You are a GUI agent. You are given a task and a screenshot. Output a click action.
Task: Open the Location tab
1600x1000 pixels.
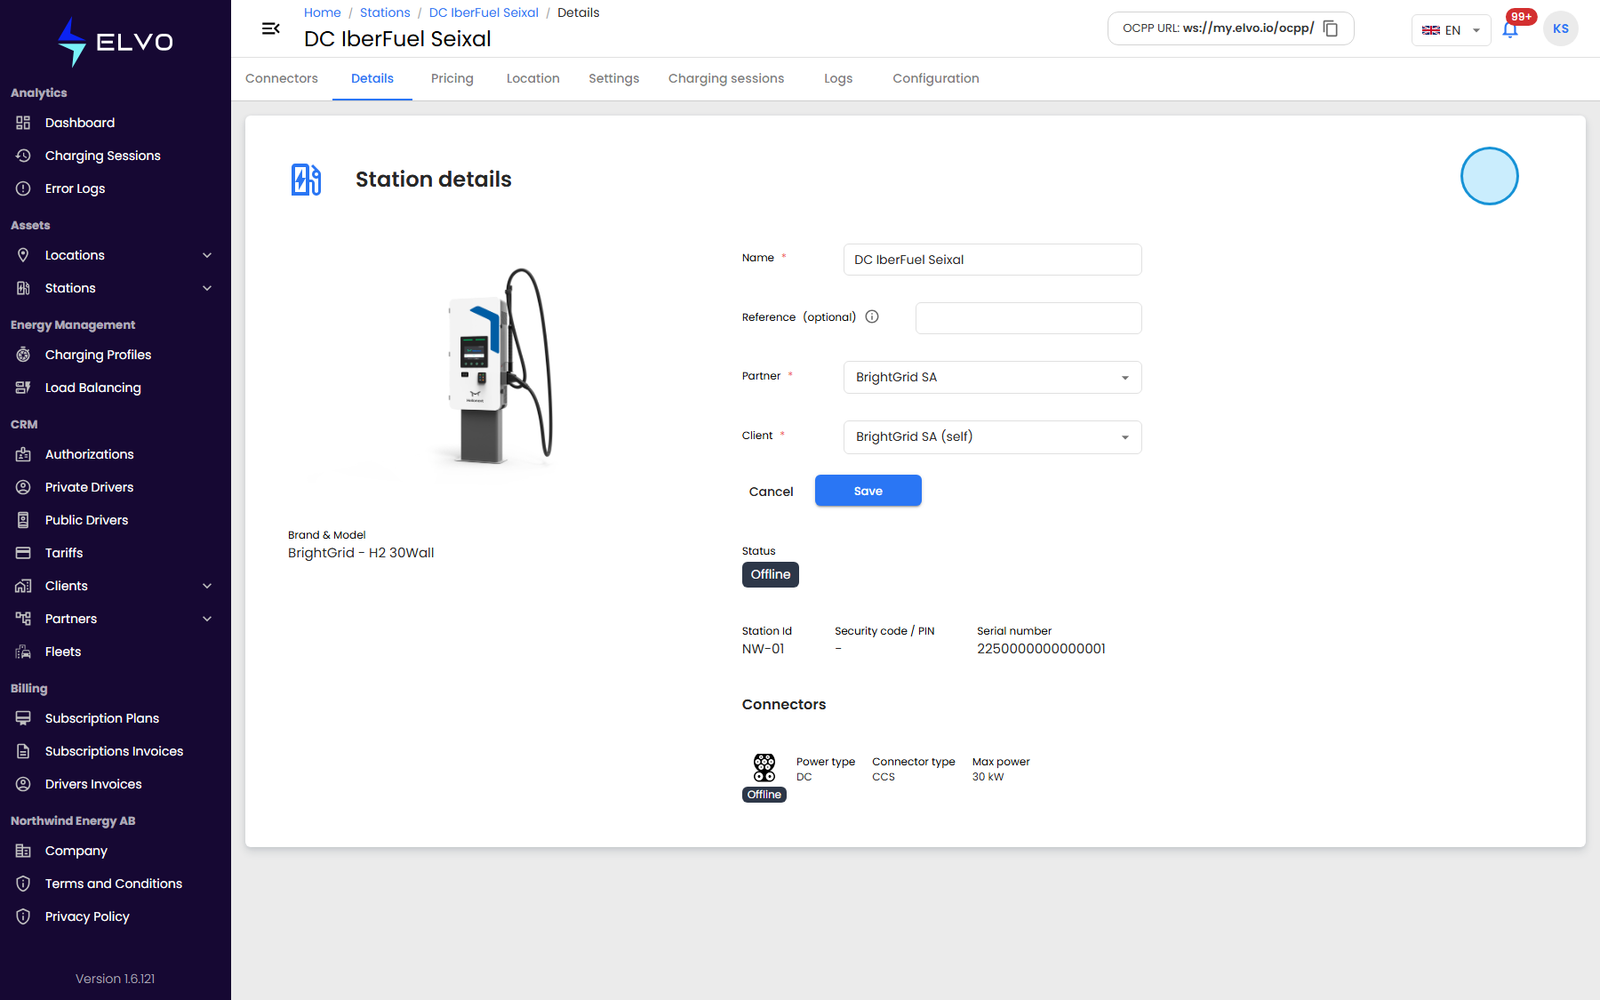[x=533, y=79]
